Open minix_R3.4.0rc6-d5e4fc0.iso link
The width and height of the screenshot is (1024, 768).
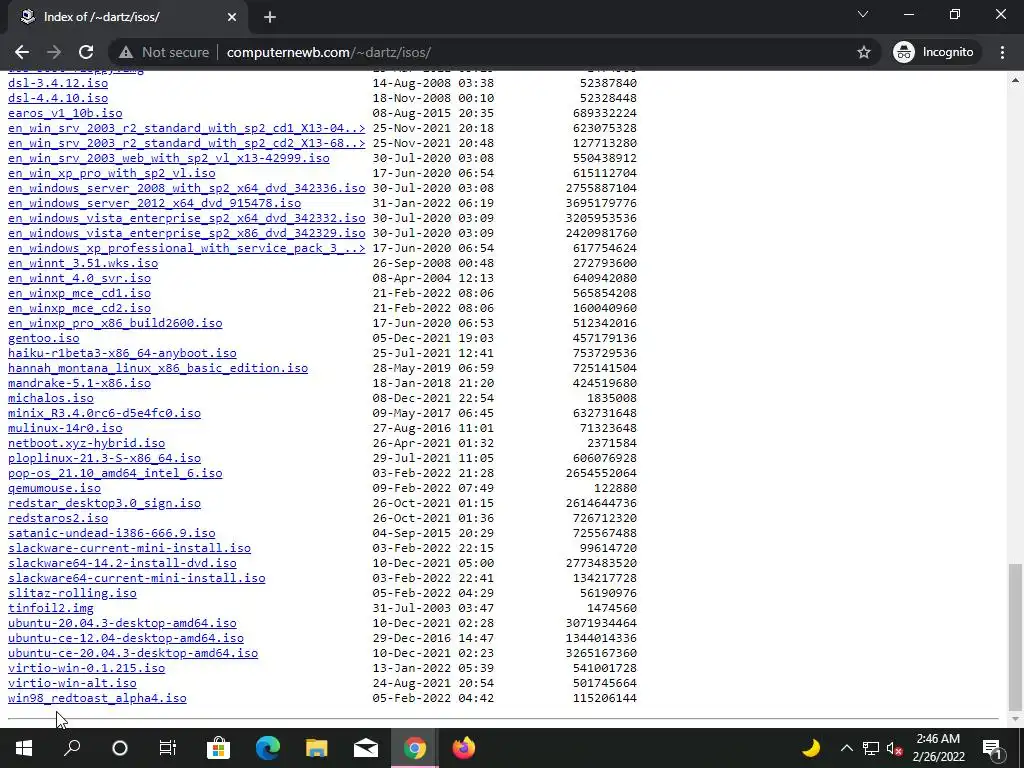(x=104, y=413)
